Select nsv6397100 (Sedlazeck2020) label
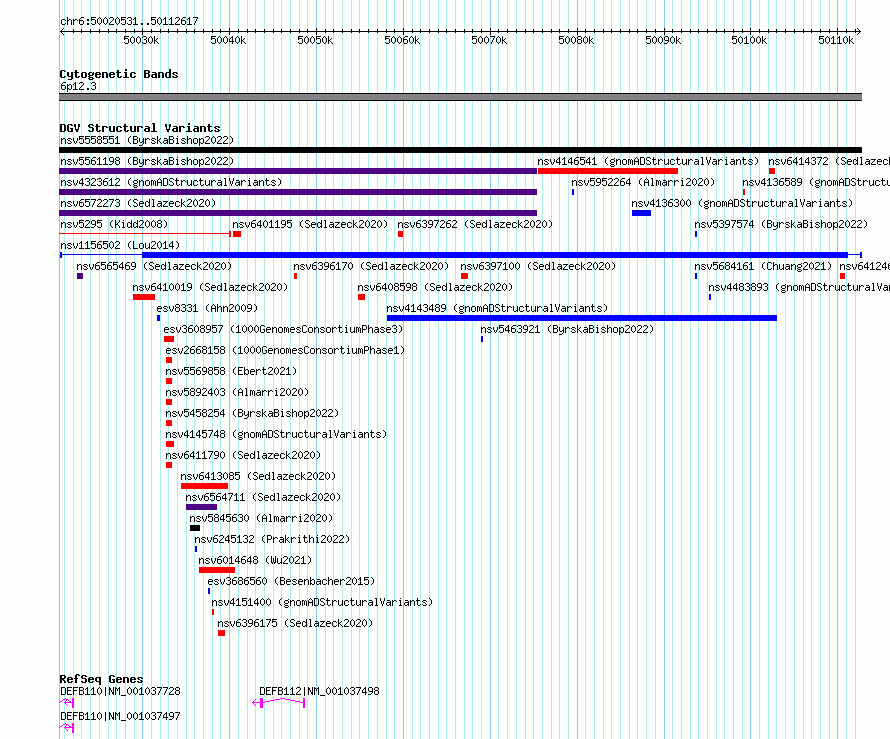890x739 pixels. tap(538, 266)
